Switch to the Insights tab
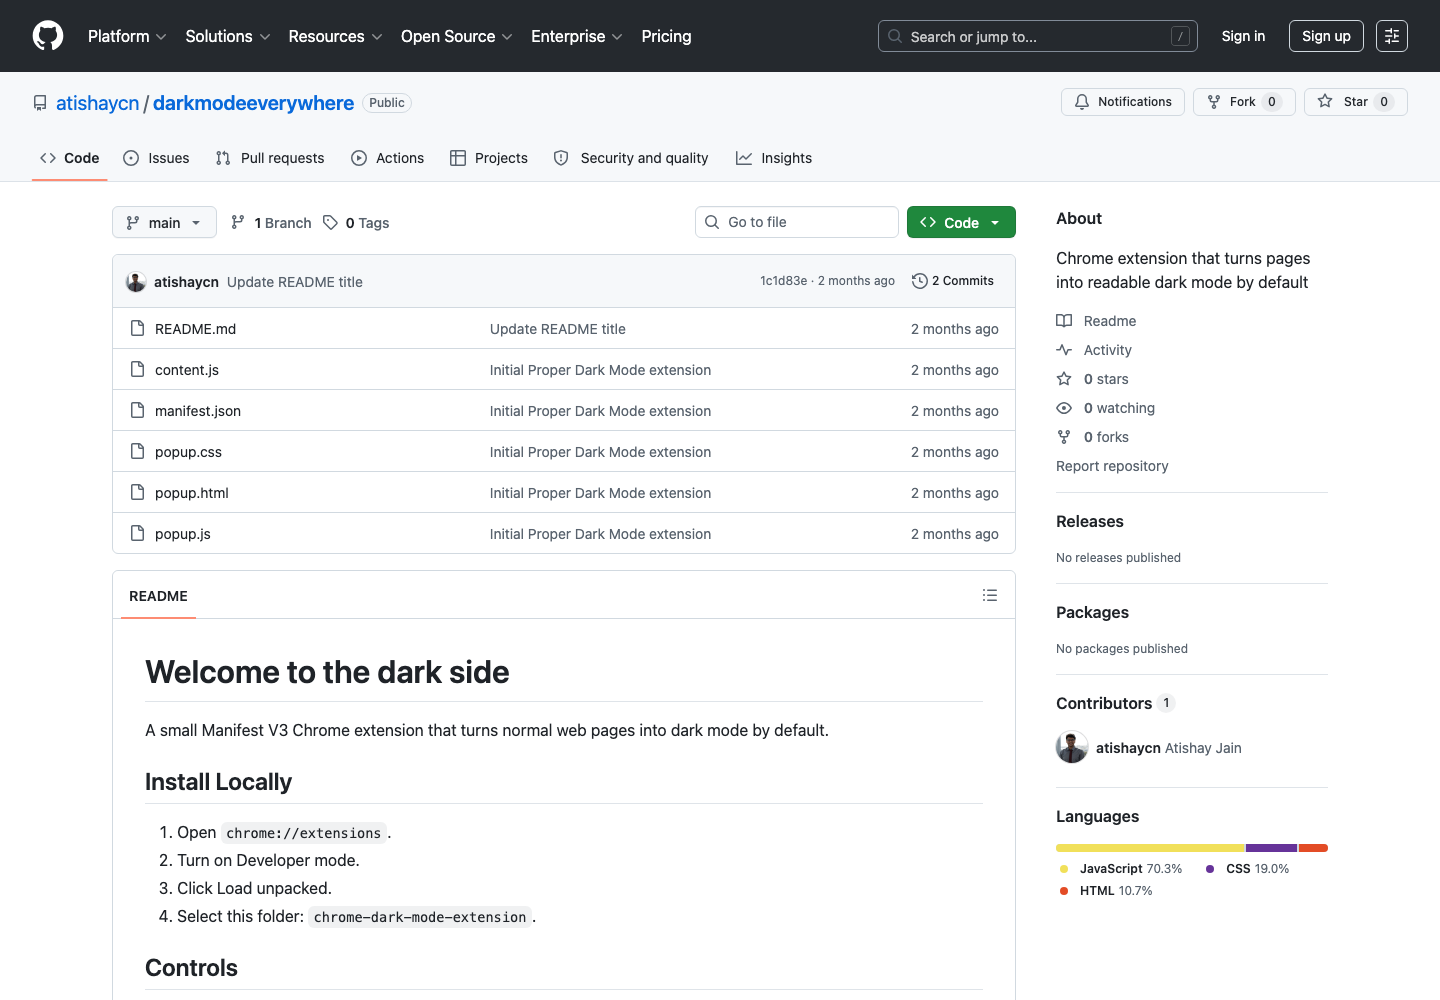 coord(774,158)
